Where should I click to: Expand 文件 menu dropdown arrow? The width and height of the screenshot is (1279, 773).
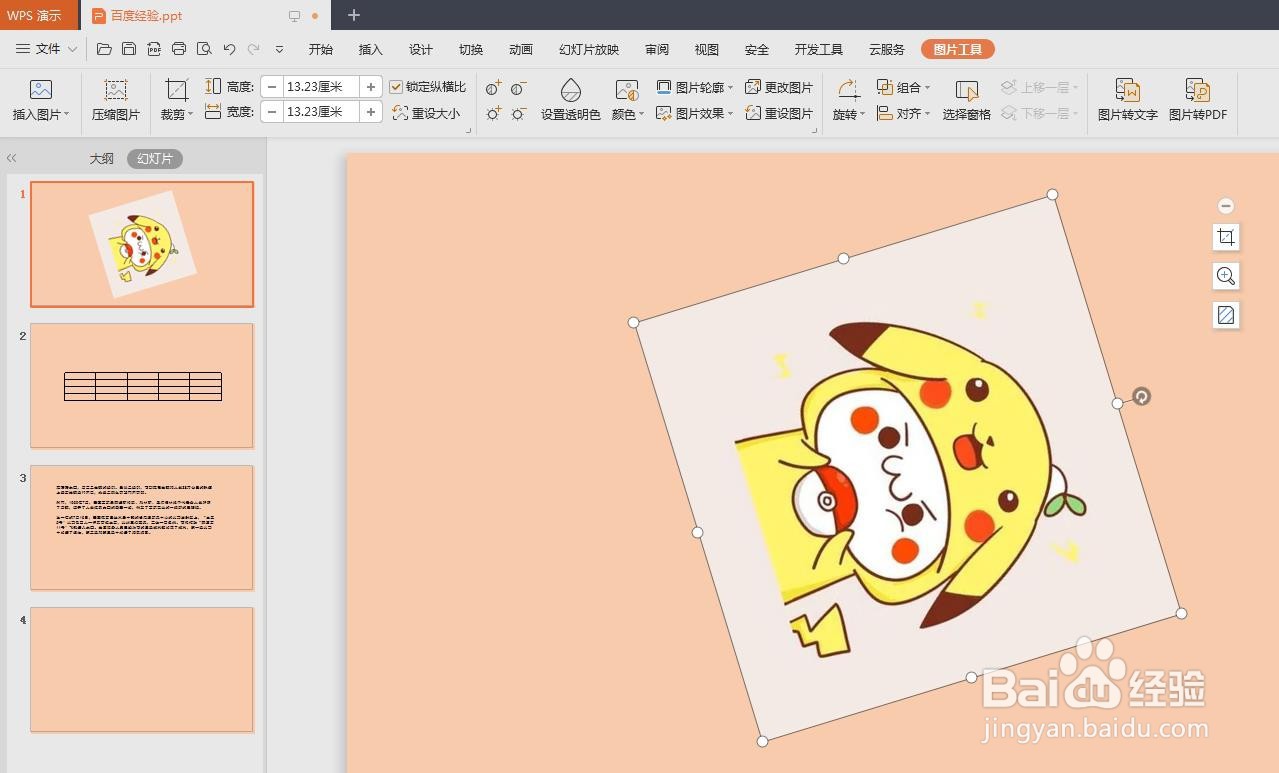pyautogui.click(x=72, y=49)
